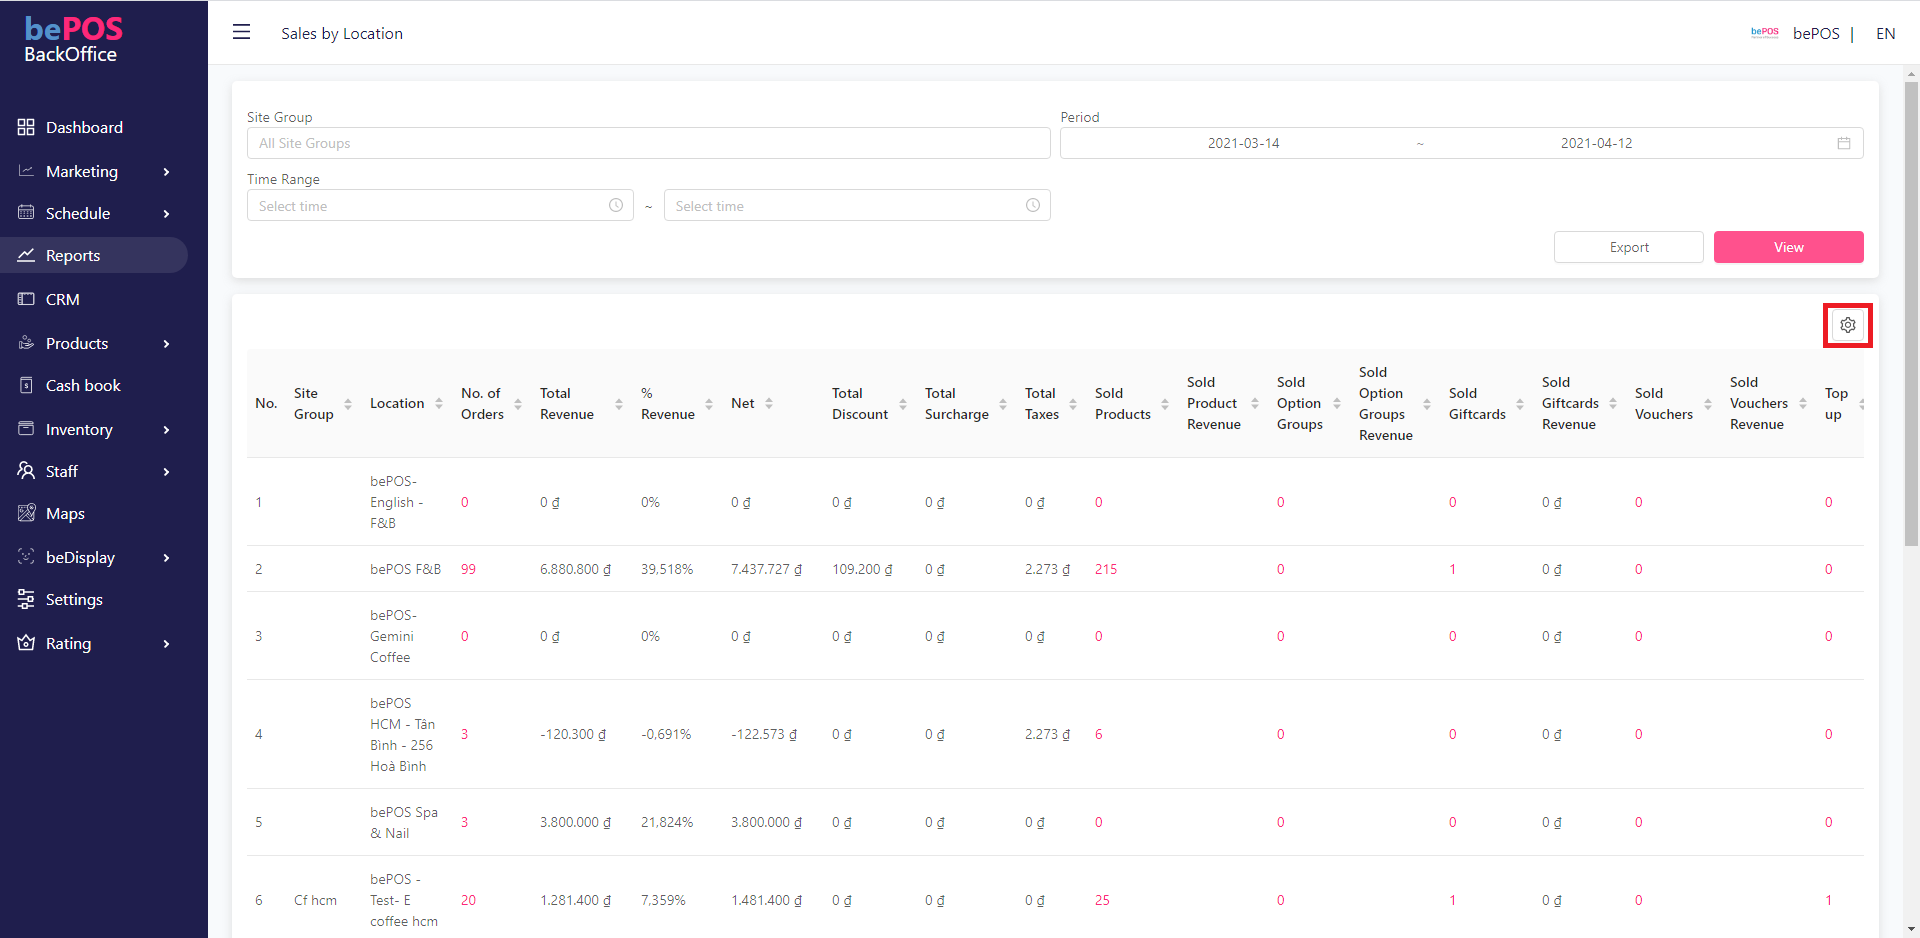Viewport: 1920px width, 938px height.
Task: Toggle the hamburger sidebar menu
Action: [x=241, y=32]
